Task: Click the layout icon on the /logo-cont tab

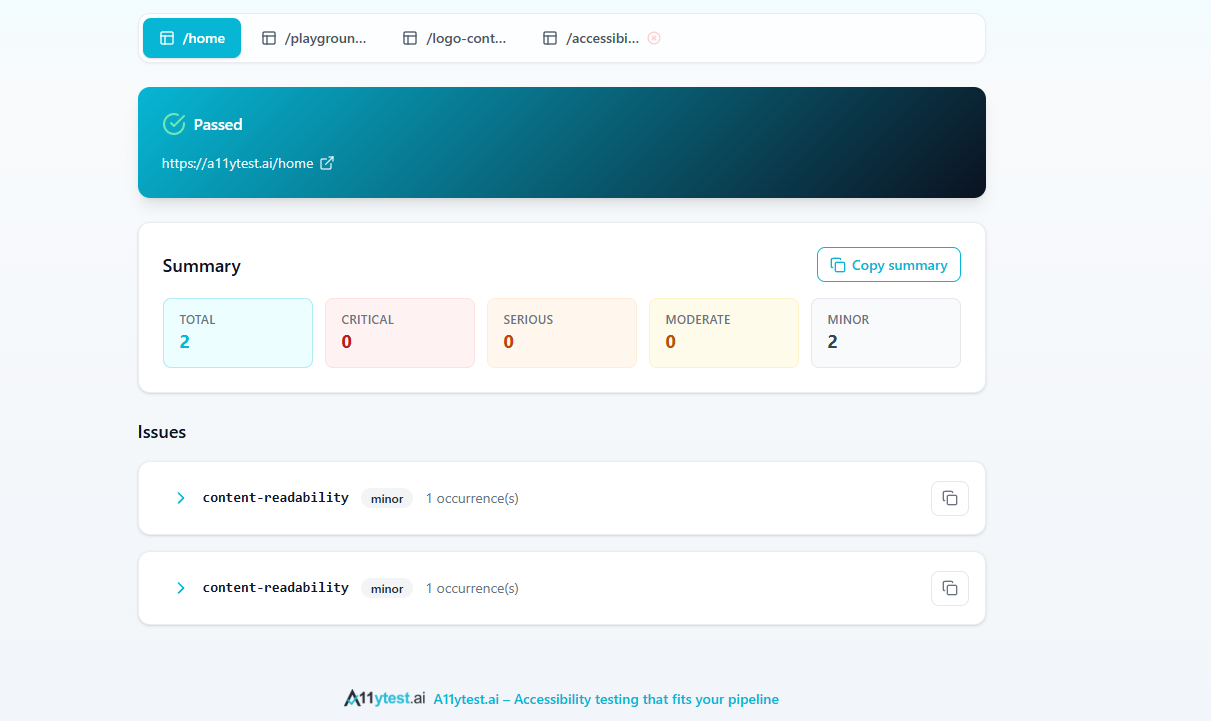Action: pyautogui.click(x=409, y=38)
